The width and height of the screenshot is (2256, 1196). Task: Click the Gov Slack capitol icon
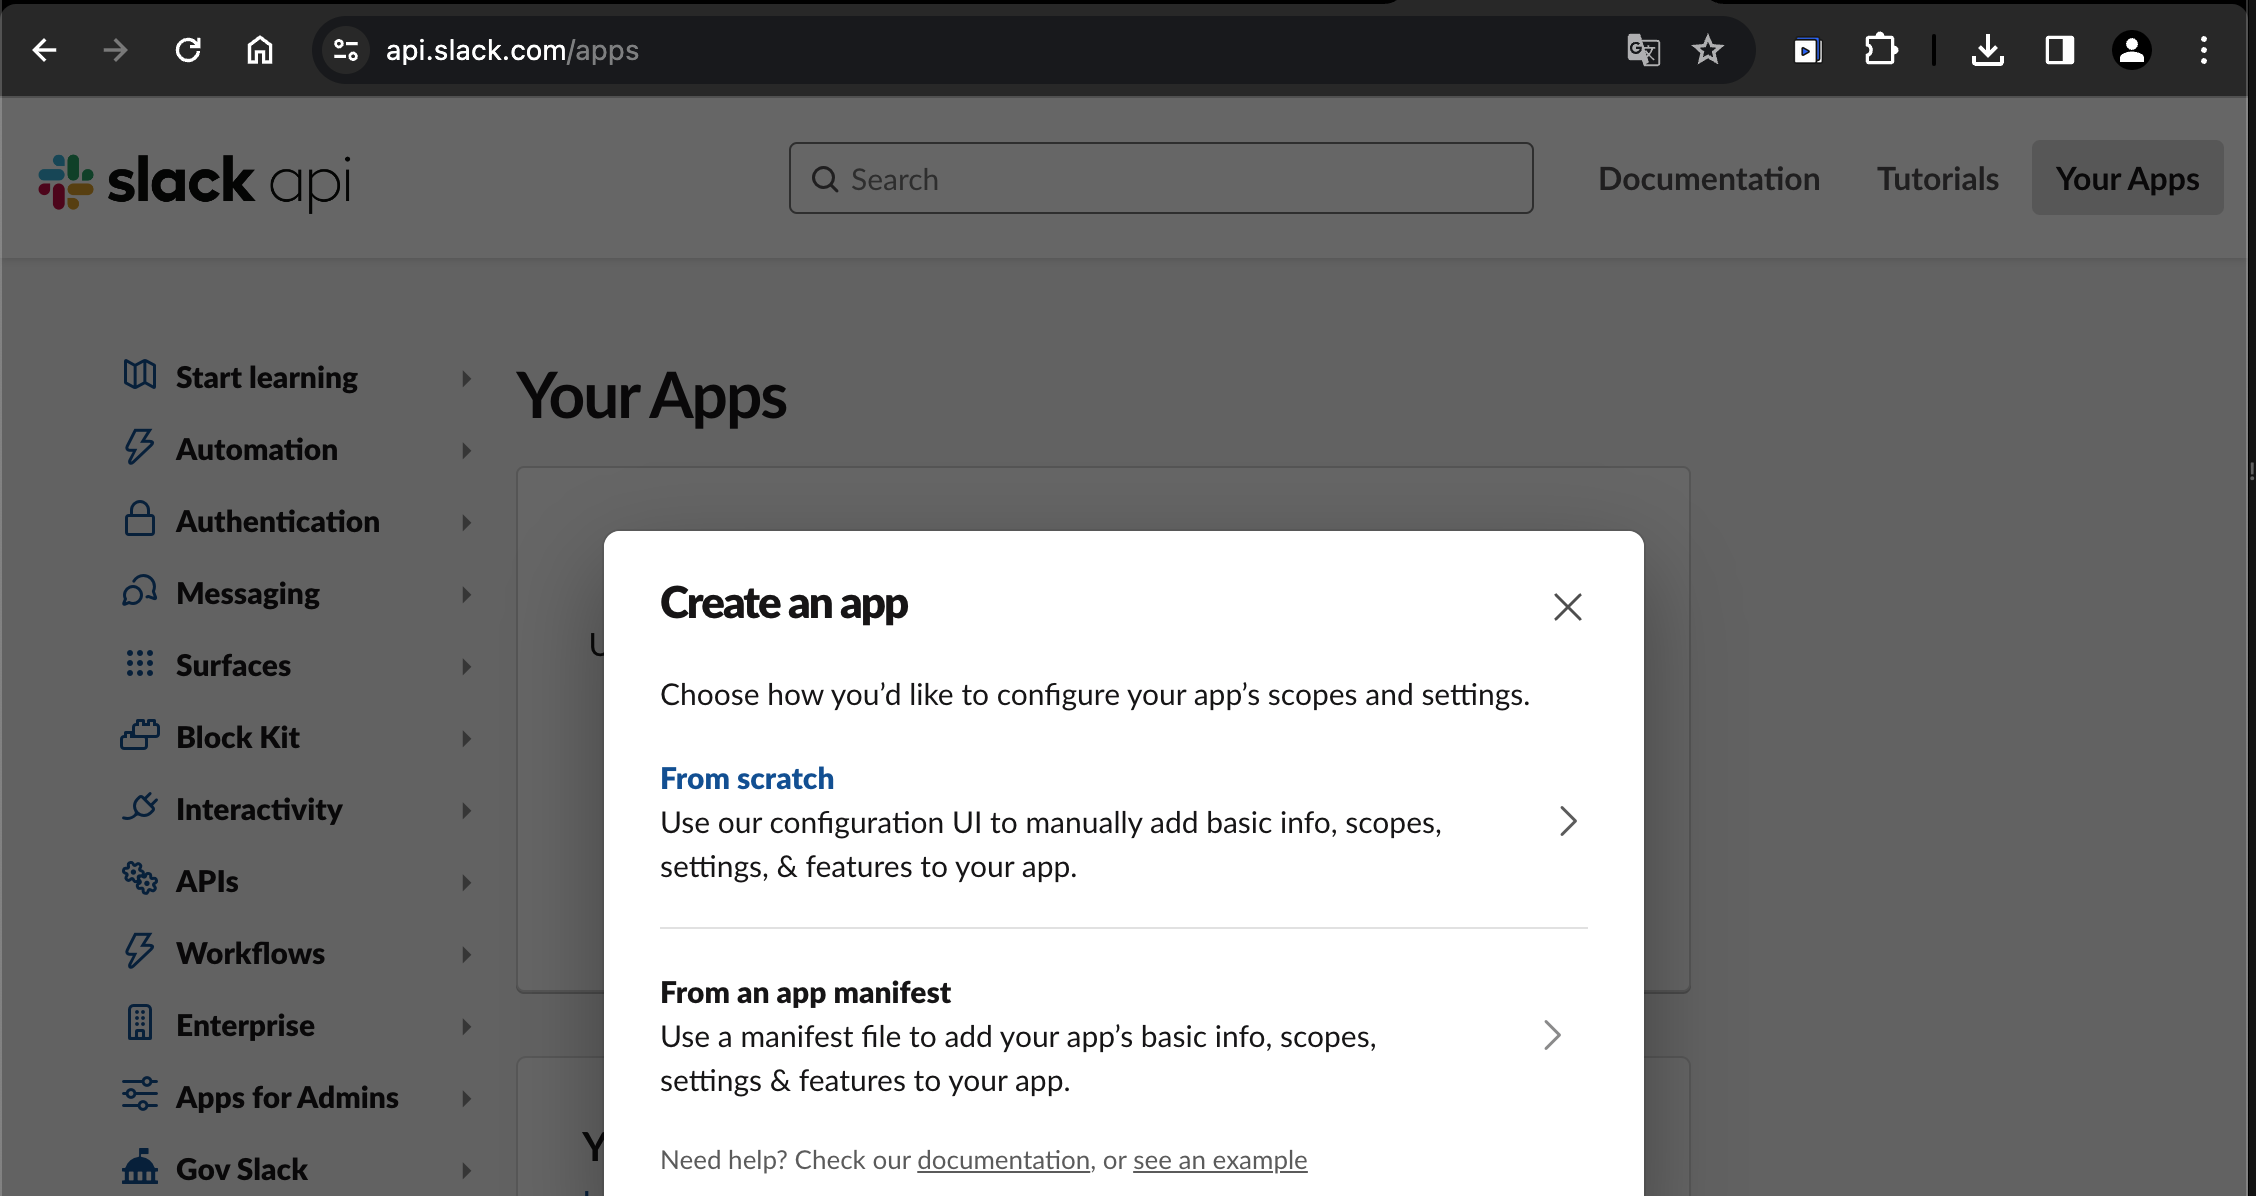[140, 1167]
